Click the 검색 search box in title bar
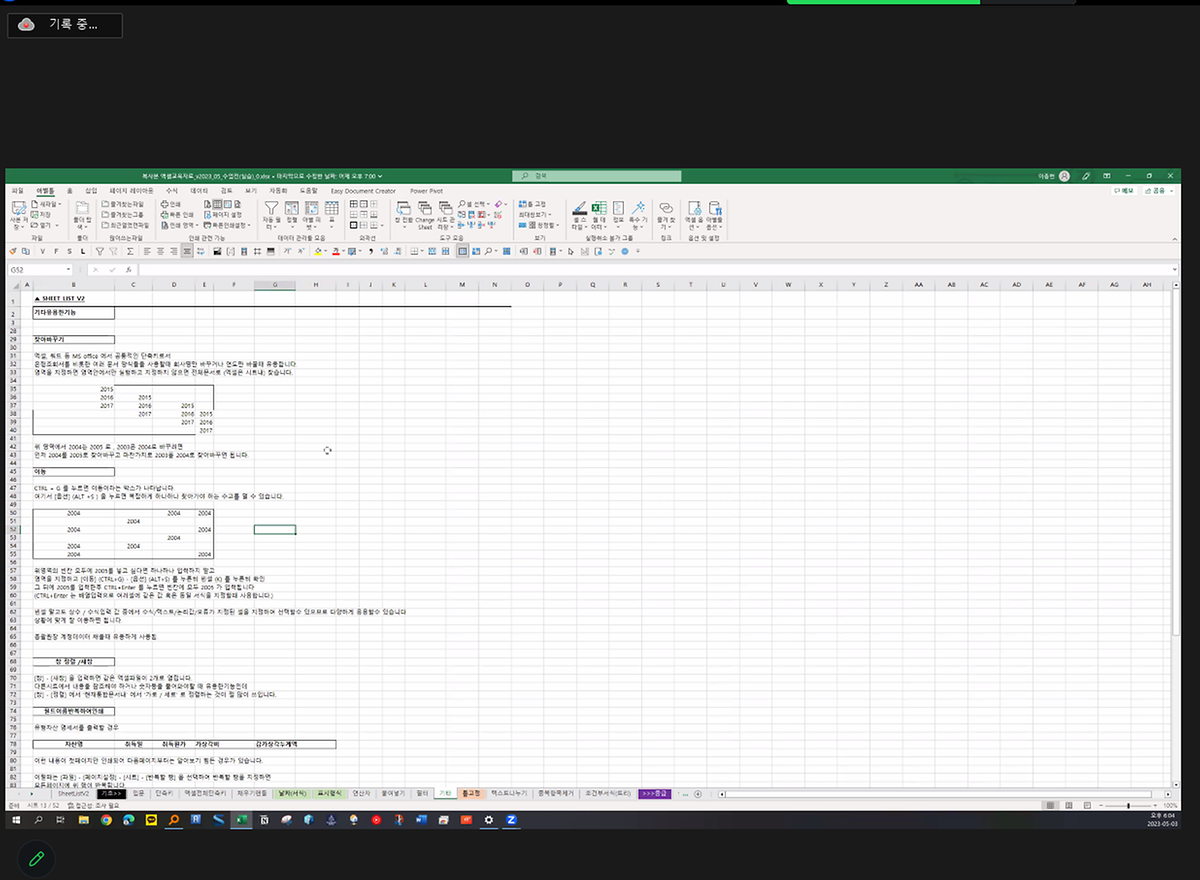This screenshot has width=1200, height=880. click(596, 176)
